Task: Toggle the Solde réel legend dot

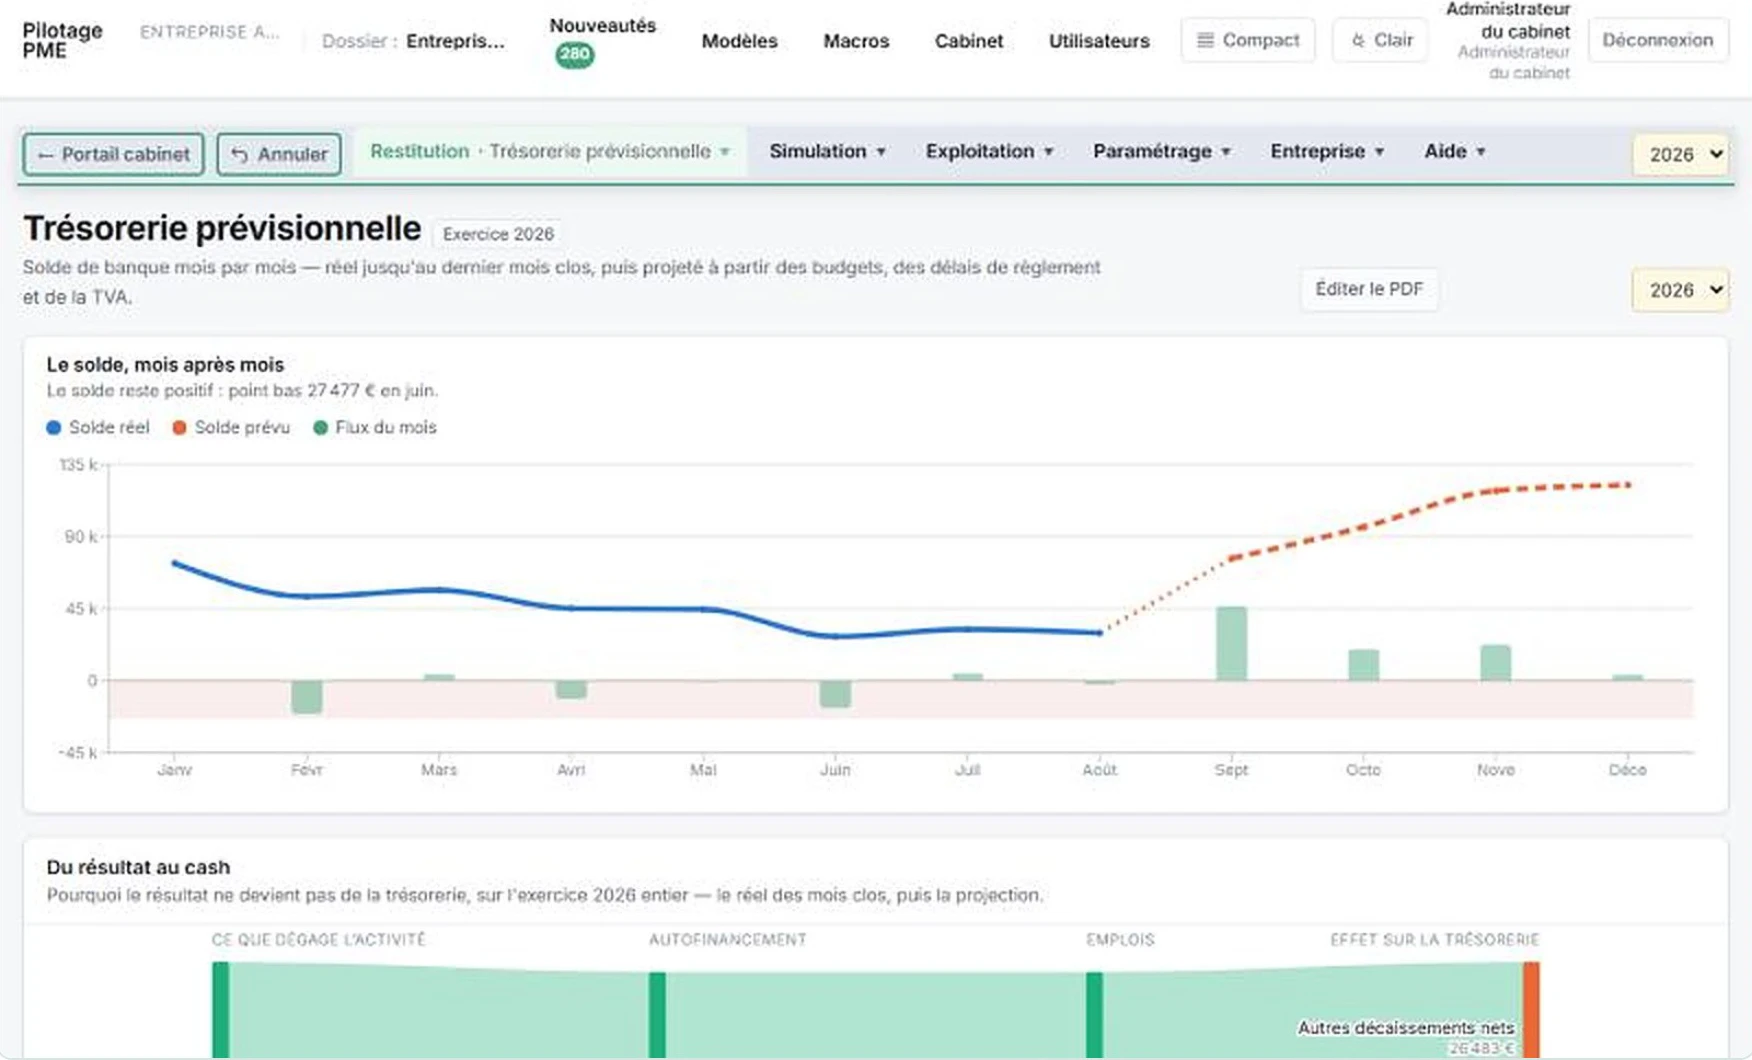Action: tap(54, 428)
